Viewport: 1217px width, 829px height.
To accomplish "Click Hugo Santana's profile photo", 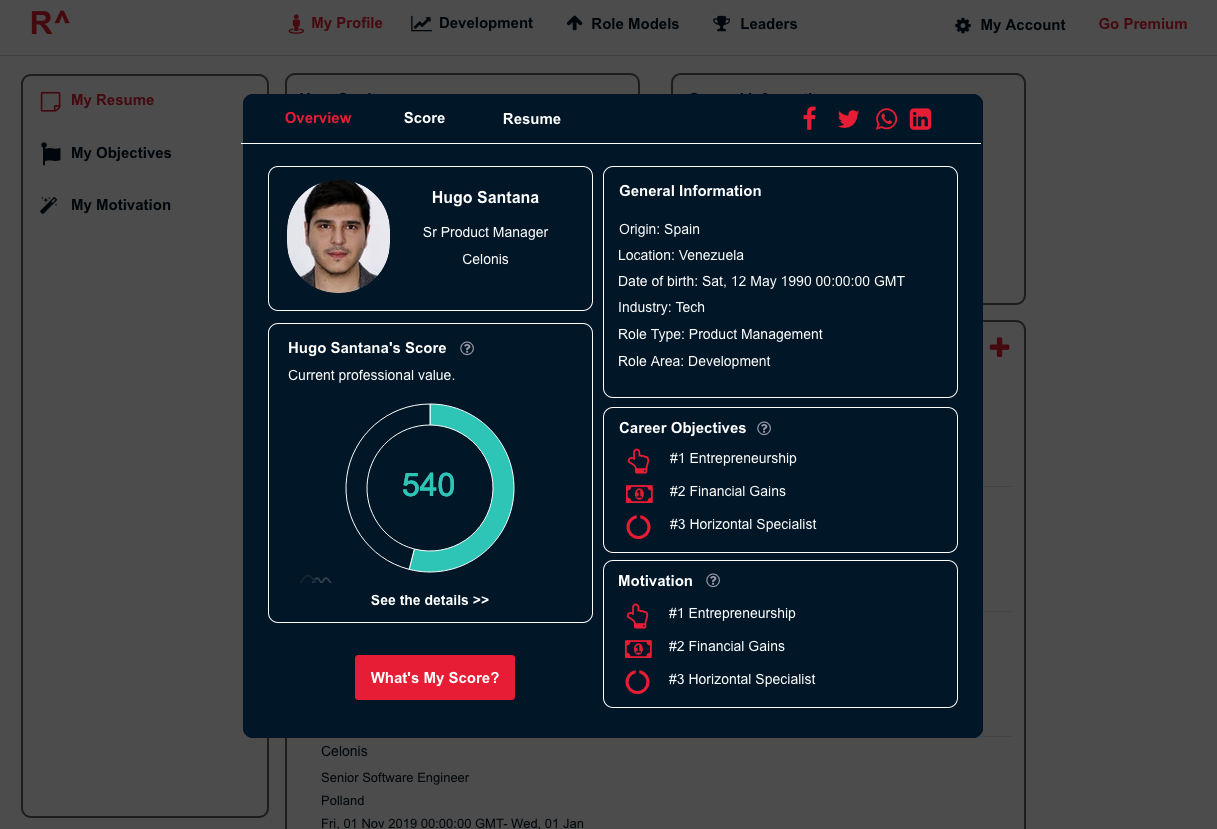I will (x=338, y=236).
